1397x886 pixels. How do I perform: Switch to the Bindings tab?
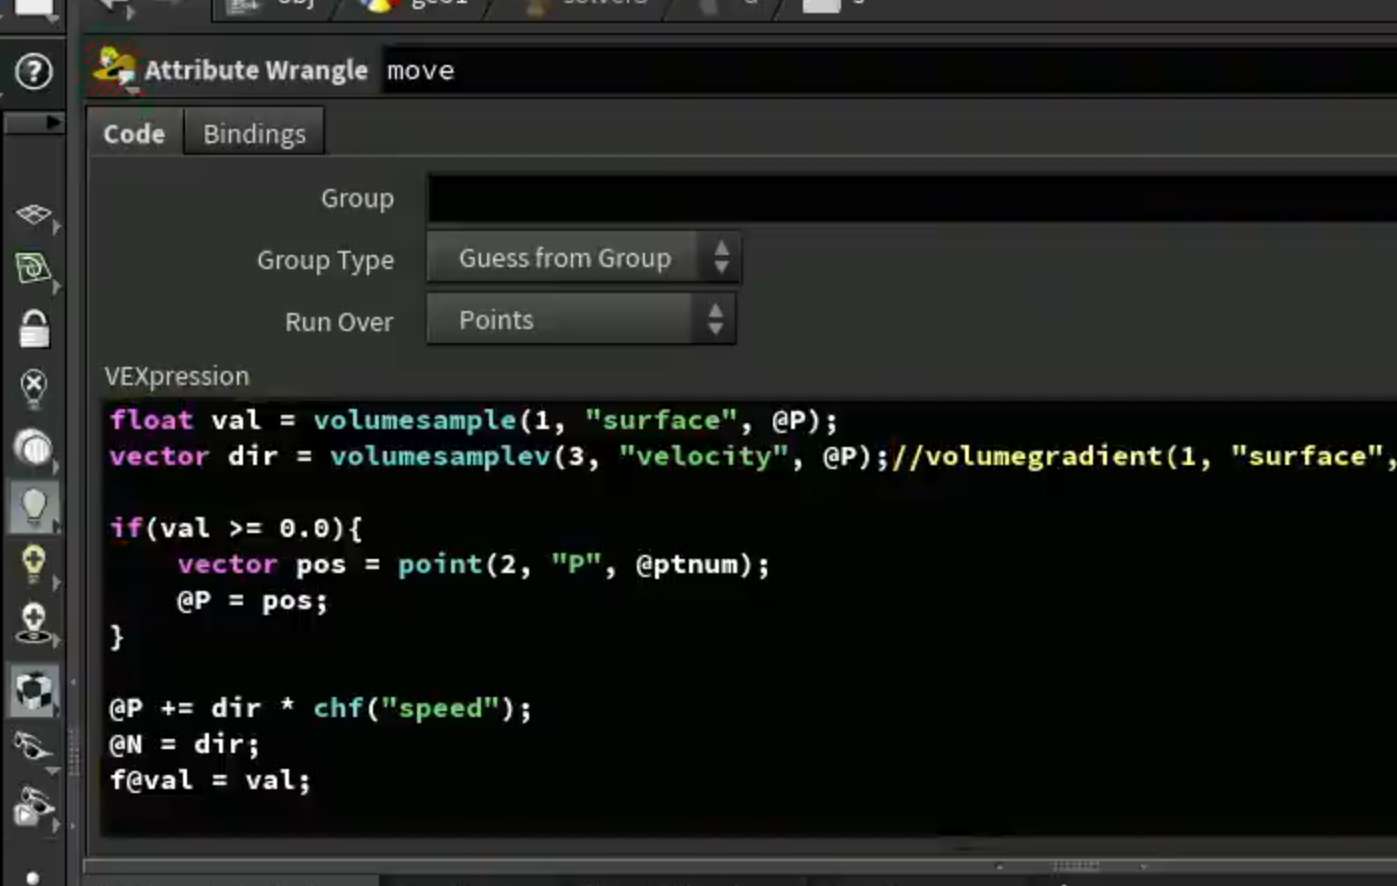(x=254, y=134)
